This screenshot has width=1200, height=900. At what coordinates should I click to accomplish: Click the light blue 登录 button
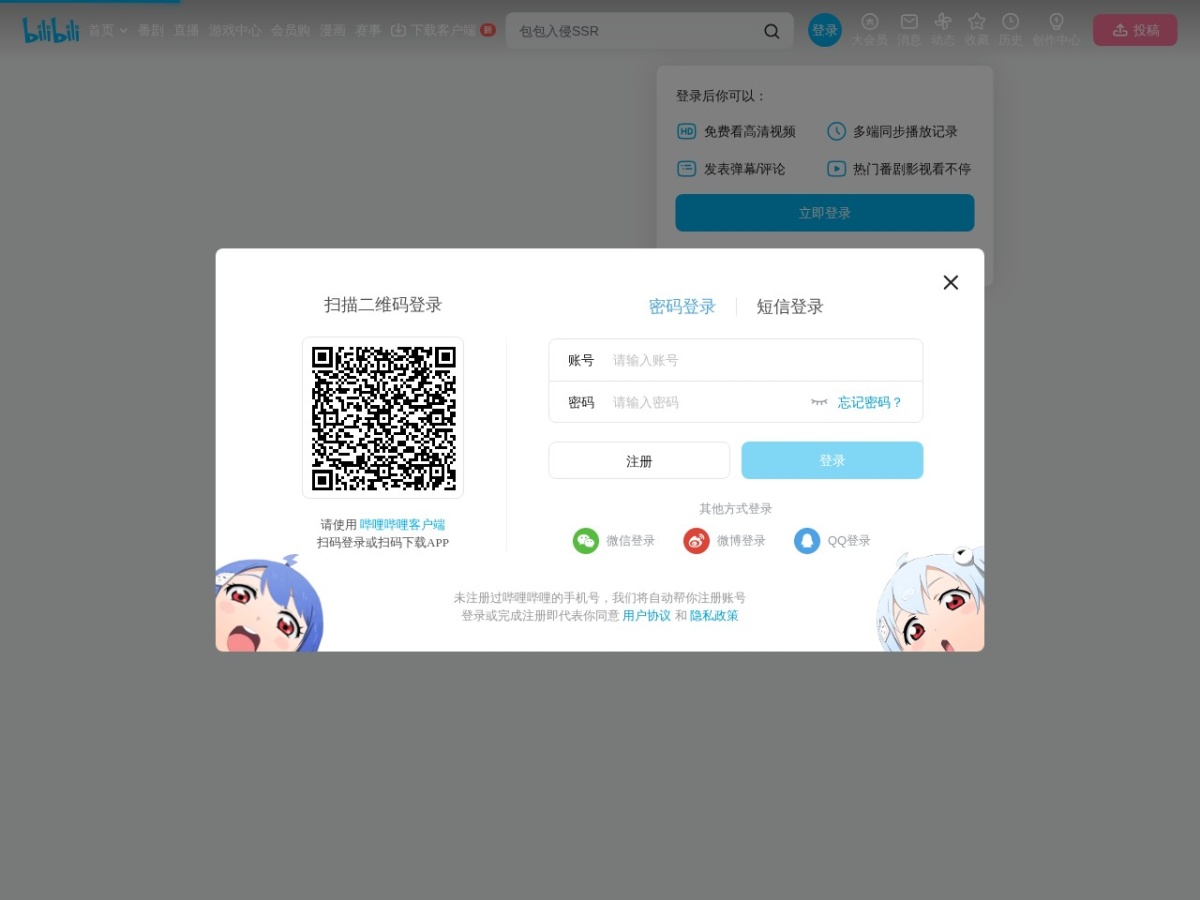pos(832,461)
